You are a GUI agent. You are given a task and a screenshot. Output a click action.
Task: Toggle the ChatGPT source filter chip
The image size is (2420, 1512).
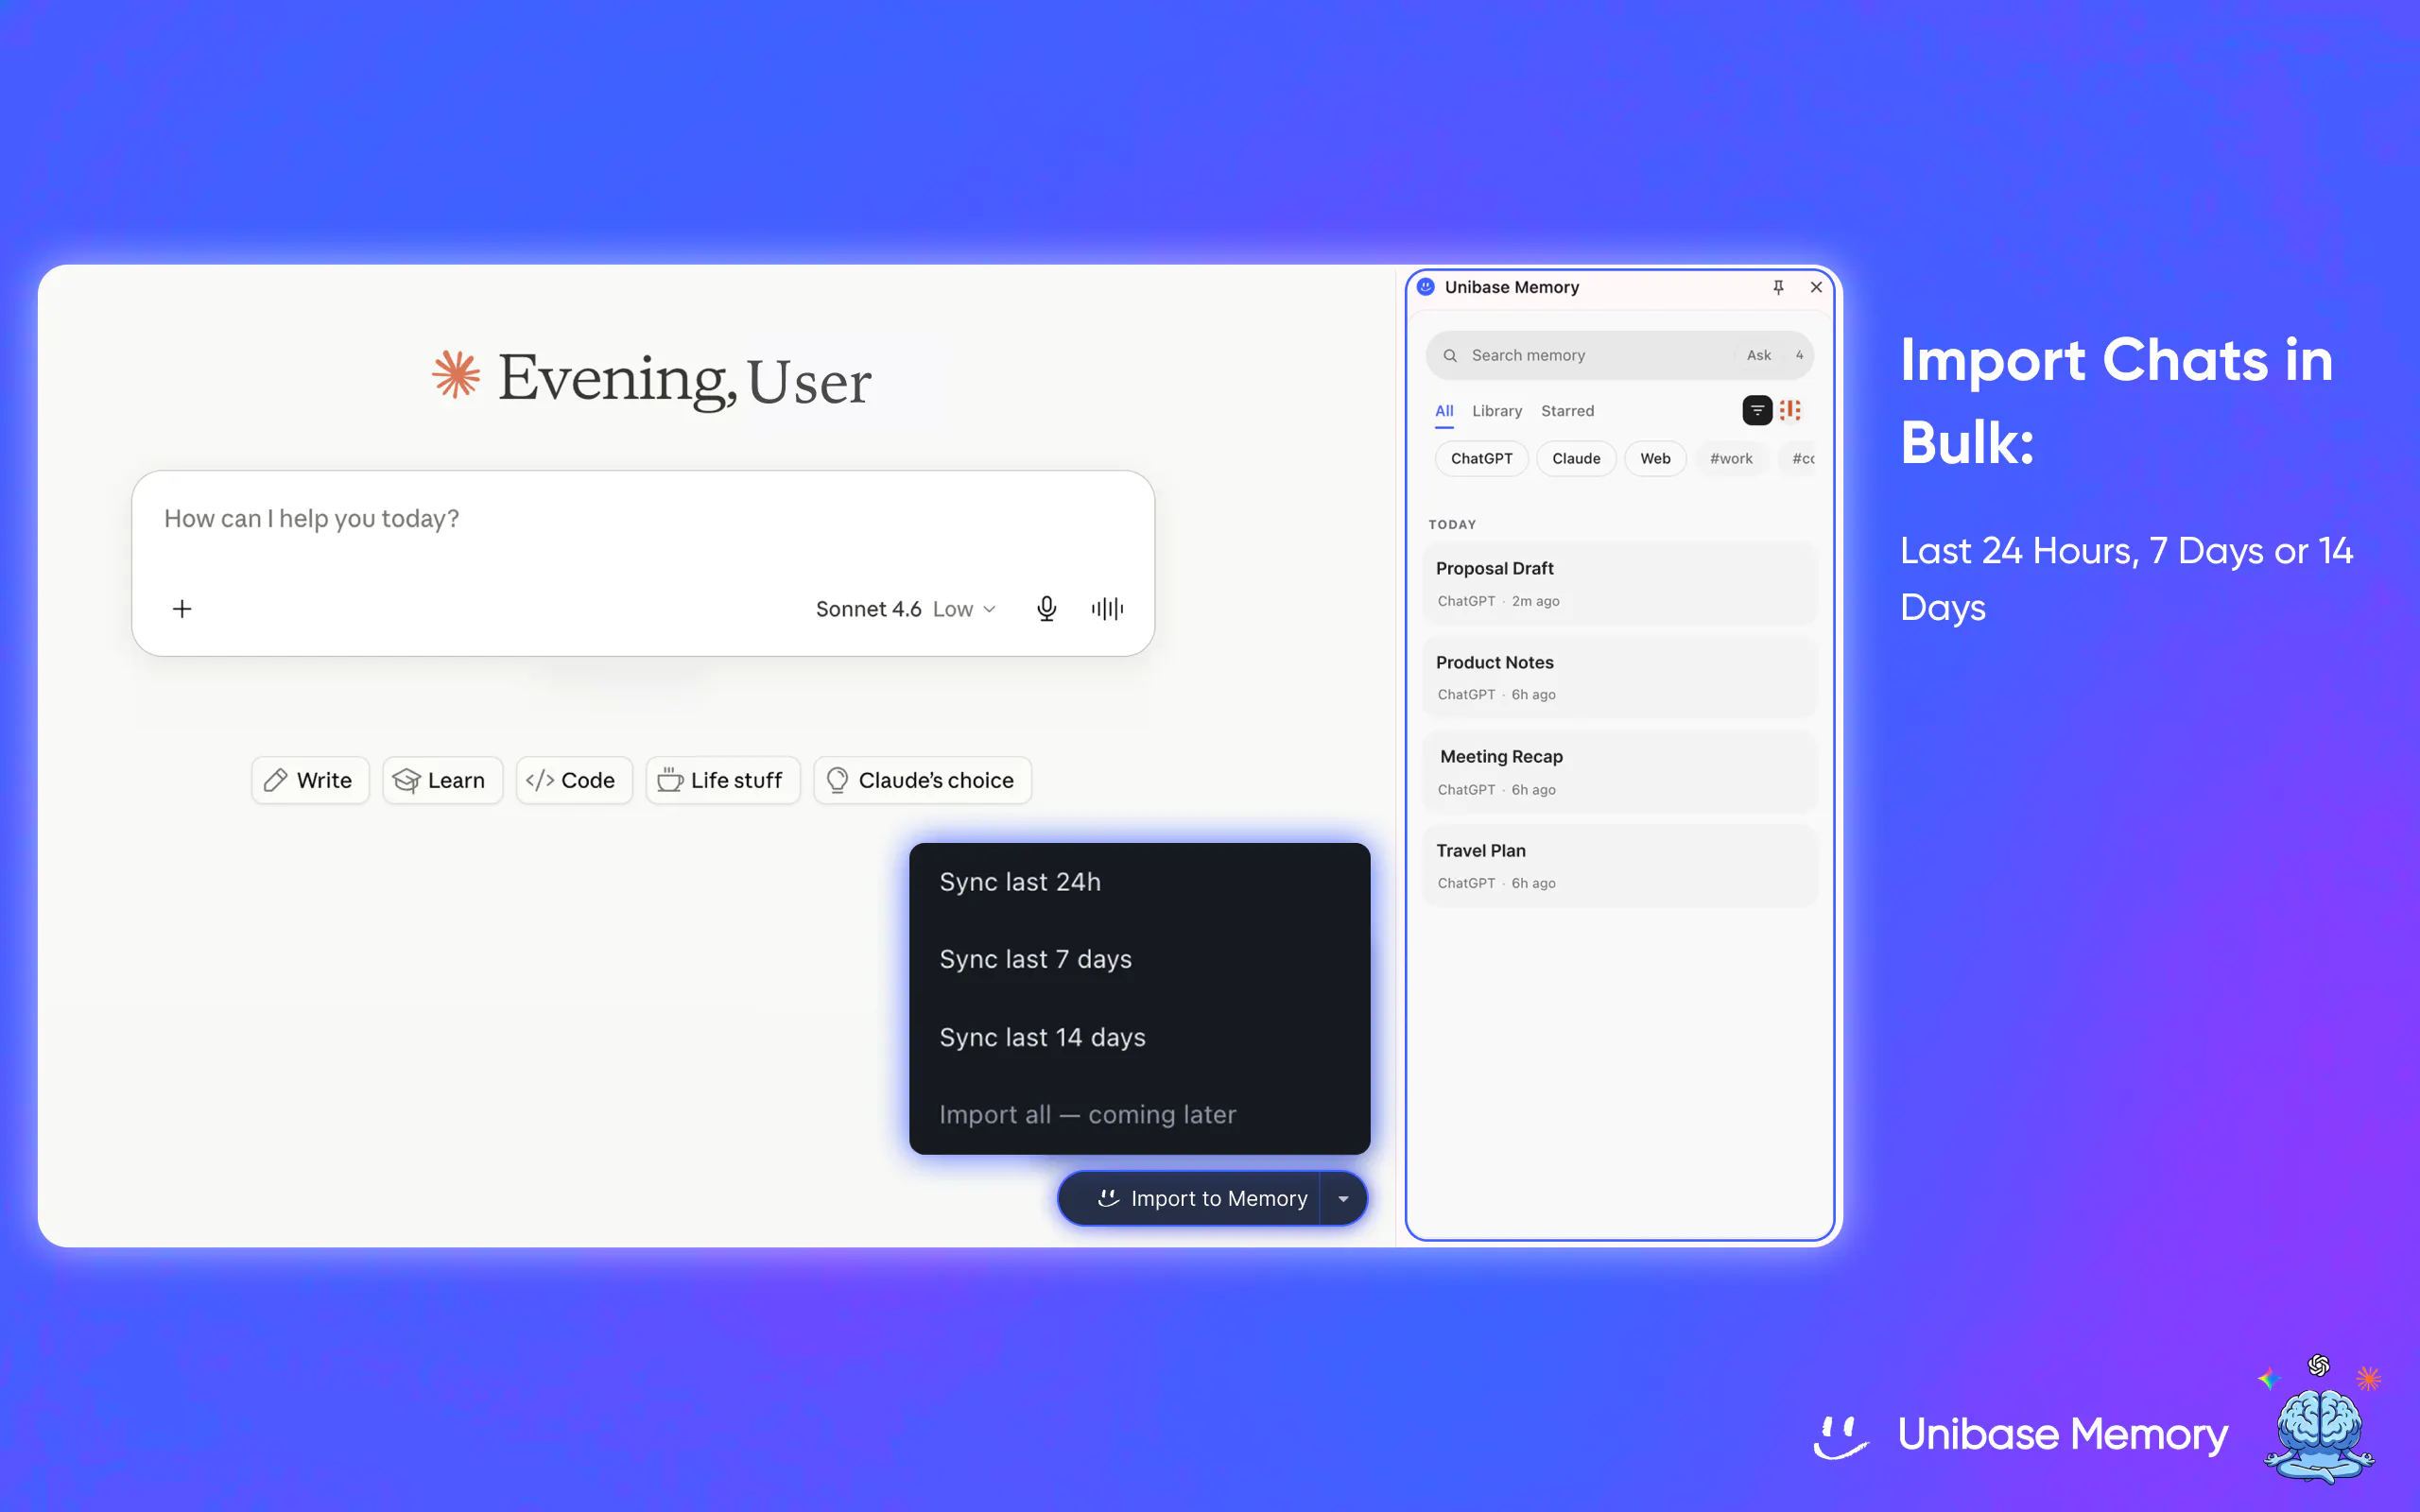coord(1481,459)
